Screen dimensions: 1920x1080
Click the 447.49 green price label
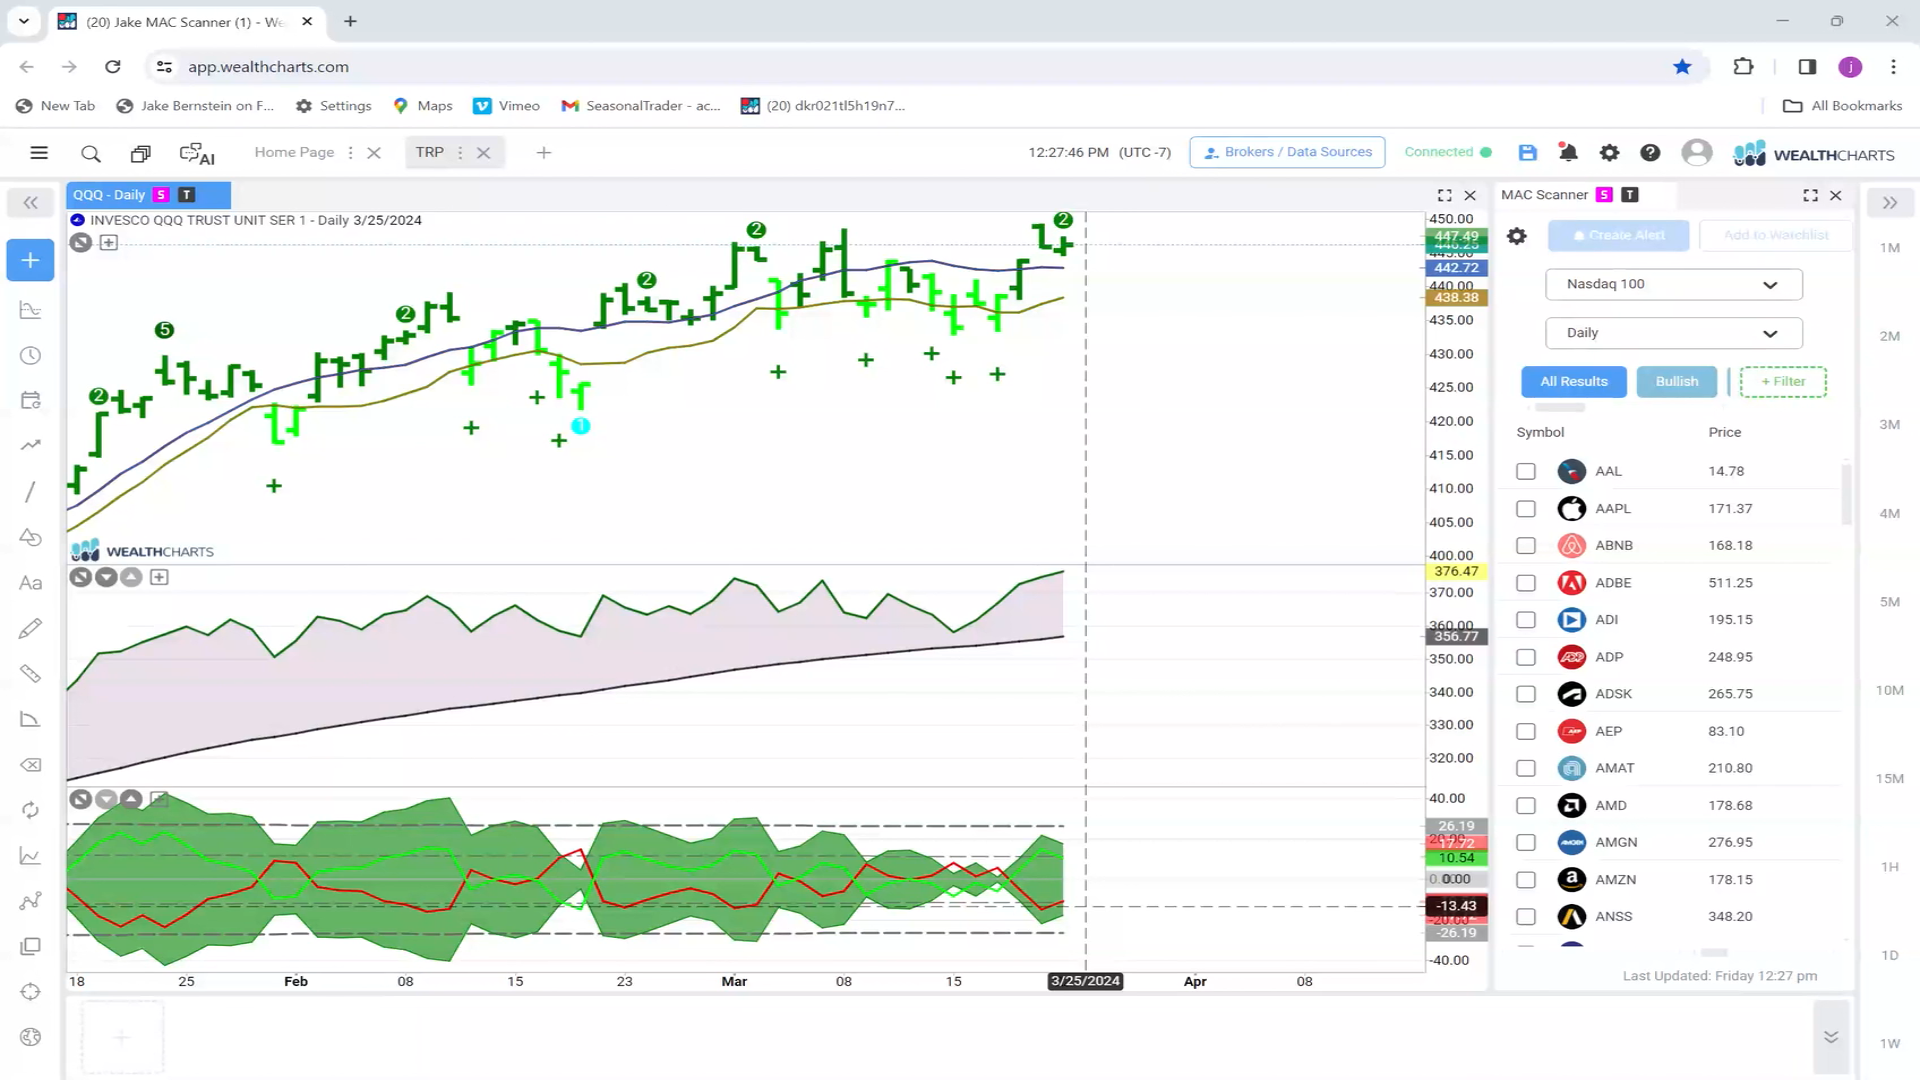(1456, 236)
